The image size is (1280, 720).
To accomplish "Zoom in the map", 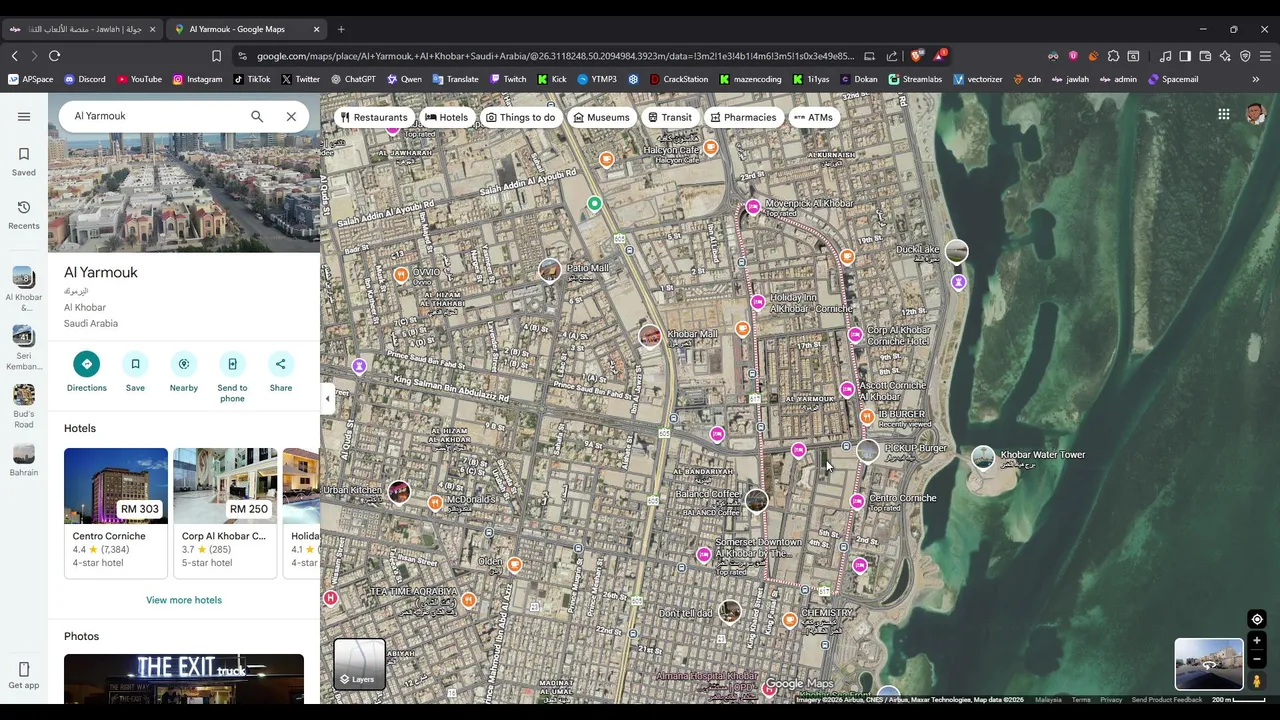I will pos(1257,641).
